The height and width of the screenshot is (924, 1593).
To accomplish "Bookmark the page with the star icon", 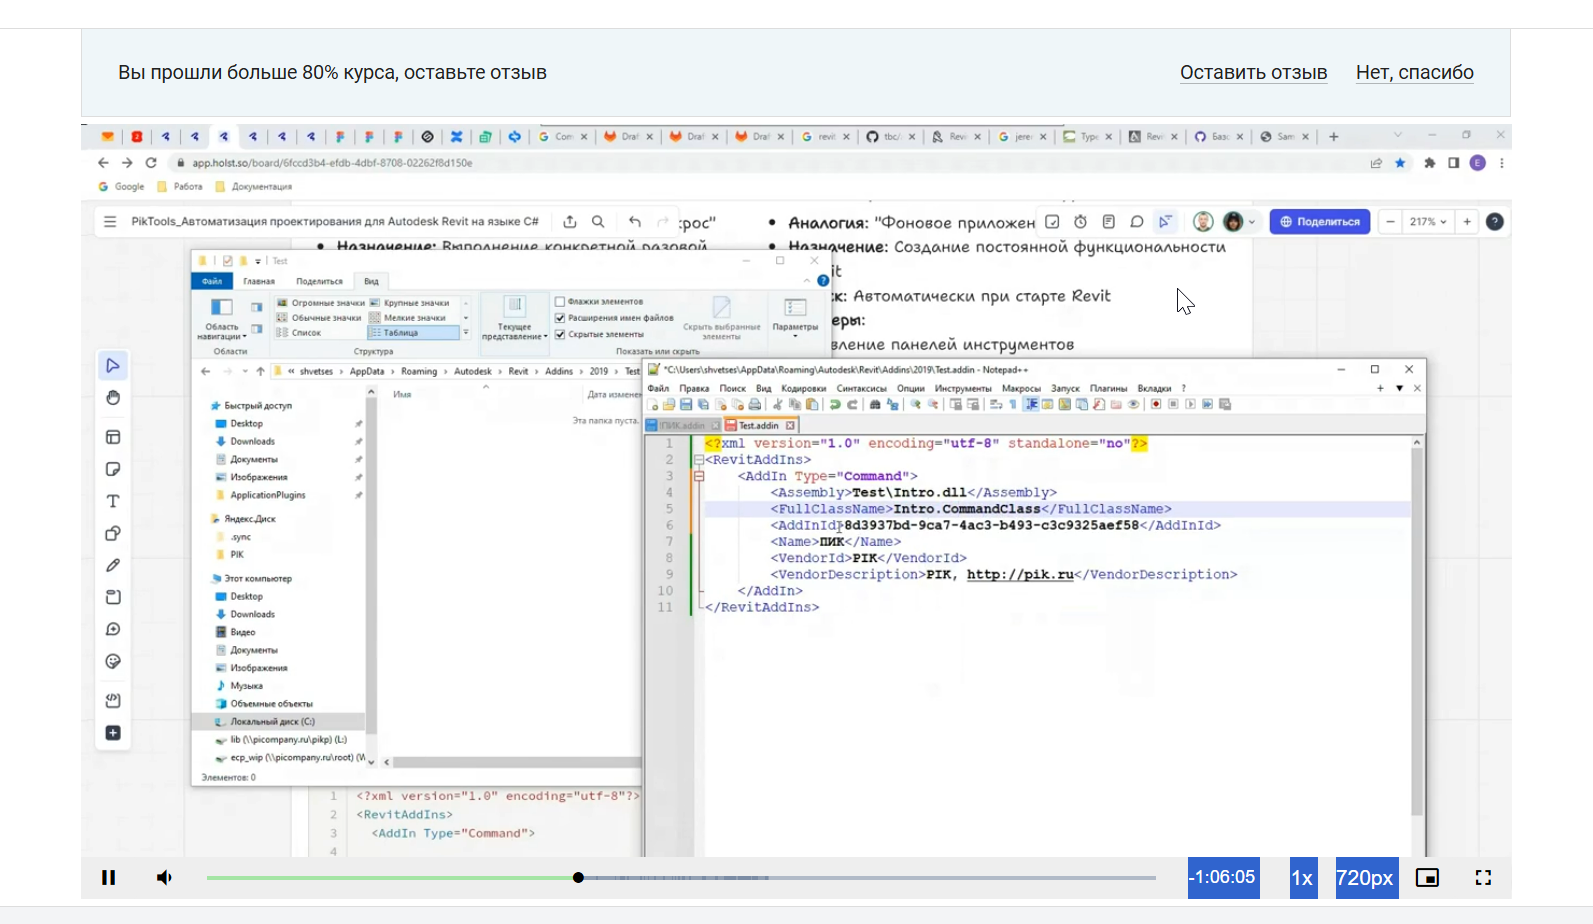I will pos(1400,163).
